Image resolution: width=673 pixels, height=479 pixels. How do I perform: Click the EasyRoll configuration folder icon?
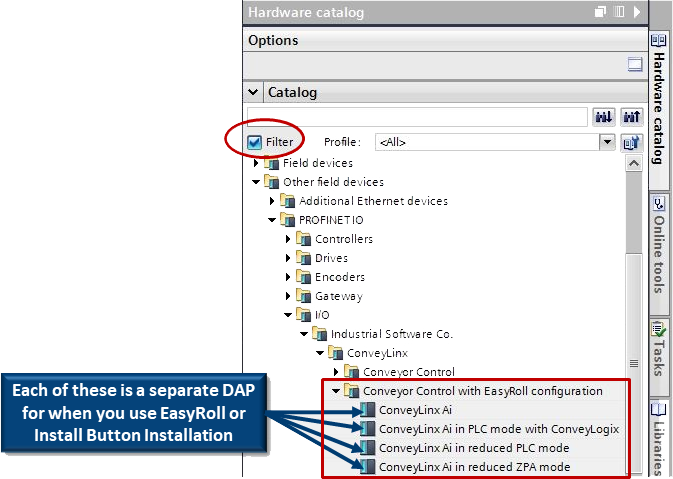352,391
